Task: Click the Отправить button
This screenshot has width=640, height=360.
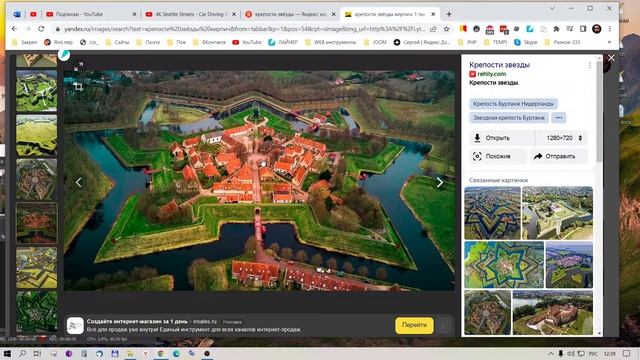Action: coord(558,156)
